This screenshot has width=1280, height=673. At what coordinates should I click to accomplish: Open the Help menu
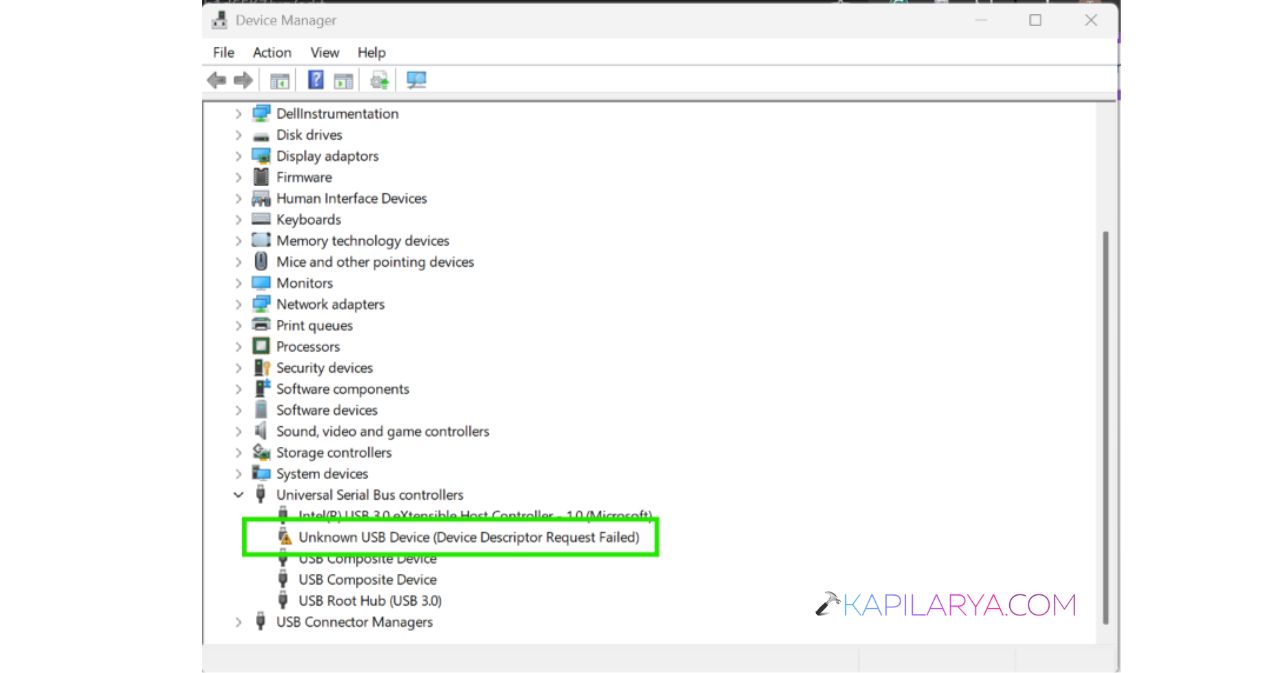pos(371,52)
